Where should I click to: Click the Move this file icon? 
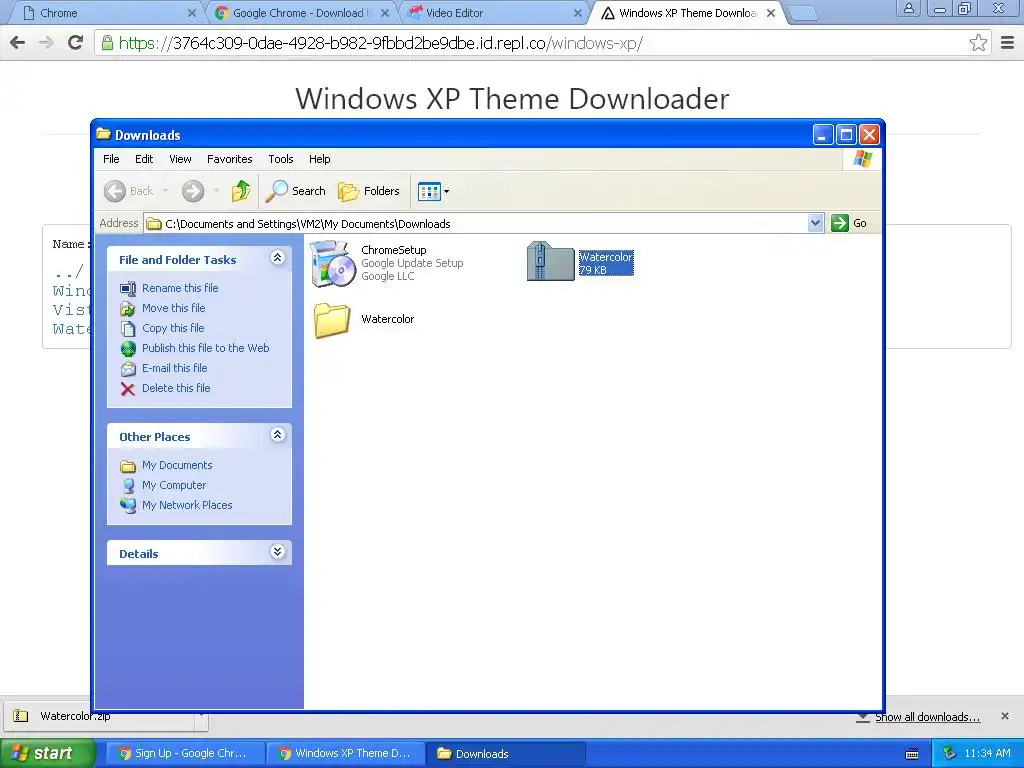[x=128, y=308]
